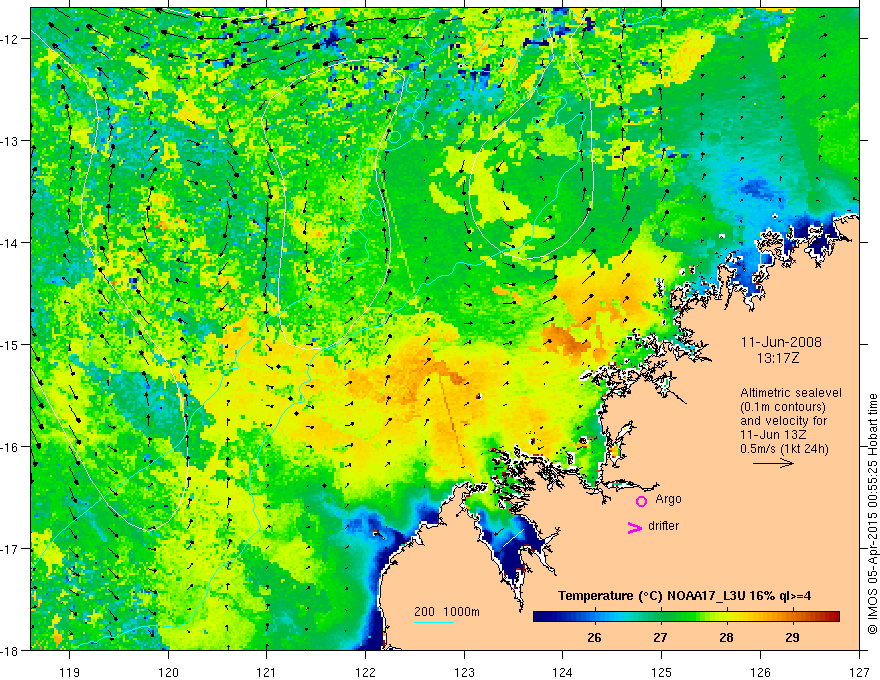The image size is (880, 680).
Task: Click the '11-Jun-2008' date text
Action: pos(781,342)
